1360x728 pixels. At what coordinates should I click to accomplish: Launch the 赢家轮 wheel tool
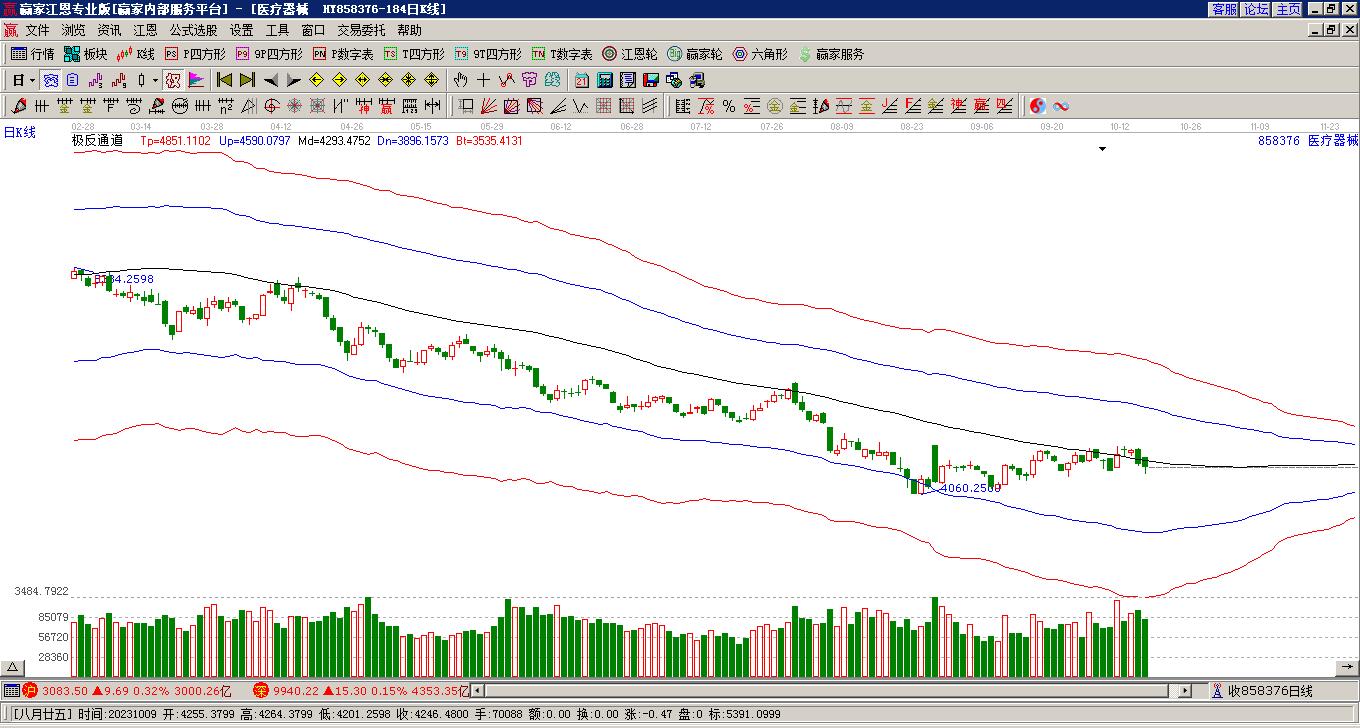pyautogui.click(x=695, y=54)
